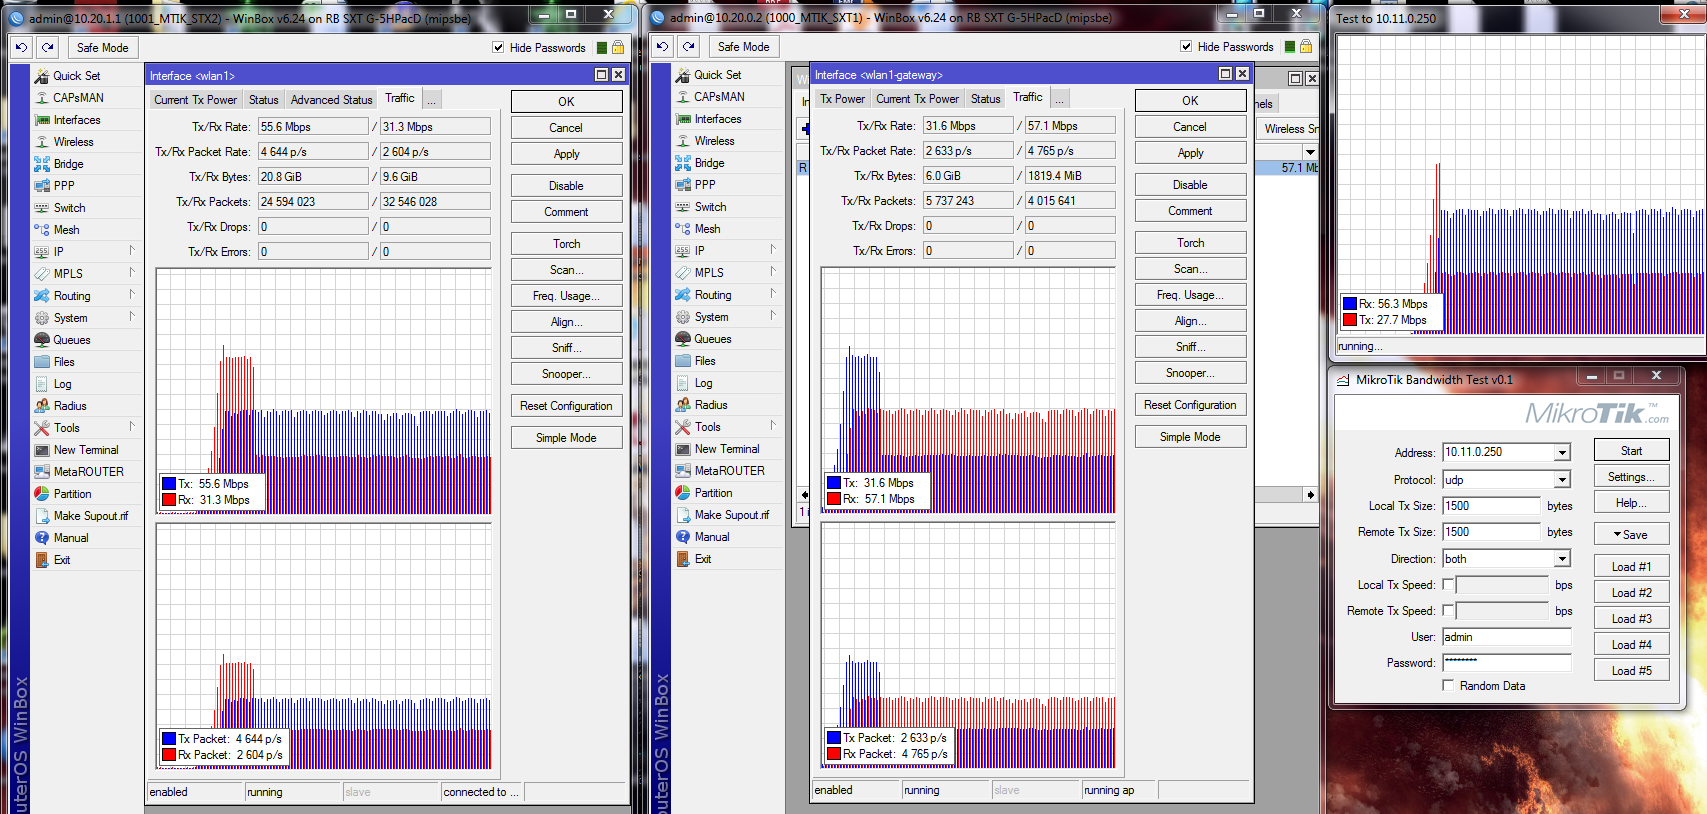Open Log in left WinBox sidebar
1707x814 pixels.
(x=62, y=384)
